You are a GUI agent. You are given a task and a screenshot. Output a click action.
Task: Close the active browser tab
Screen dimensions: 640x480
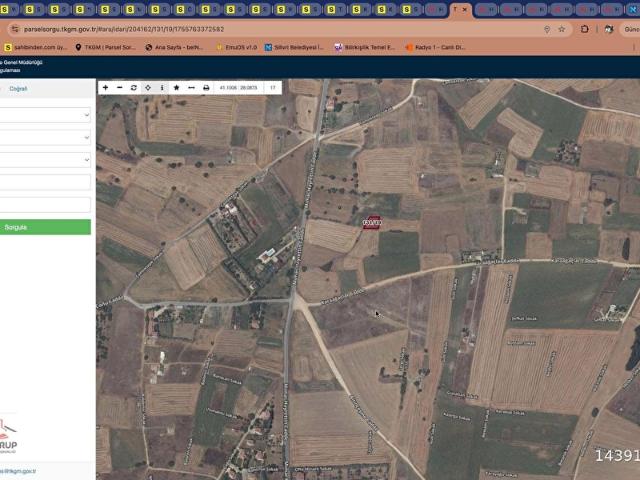pos(465,9)
